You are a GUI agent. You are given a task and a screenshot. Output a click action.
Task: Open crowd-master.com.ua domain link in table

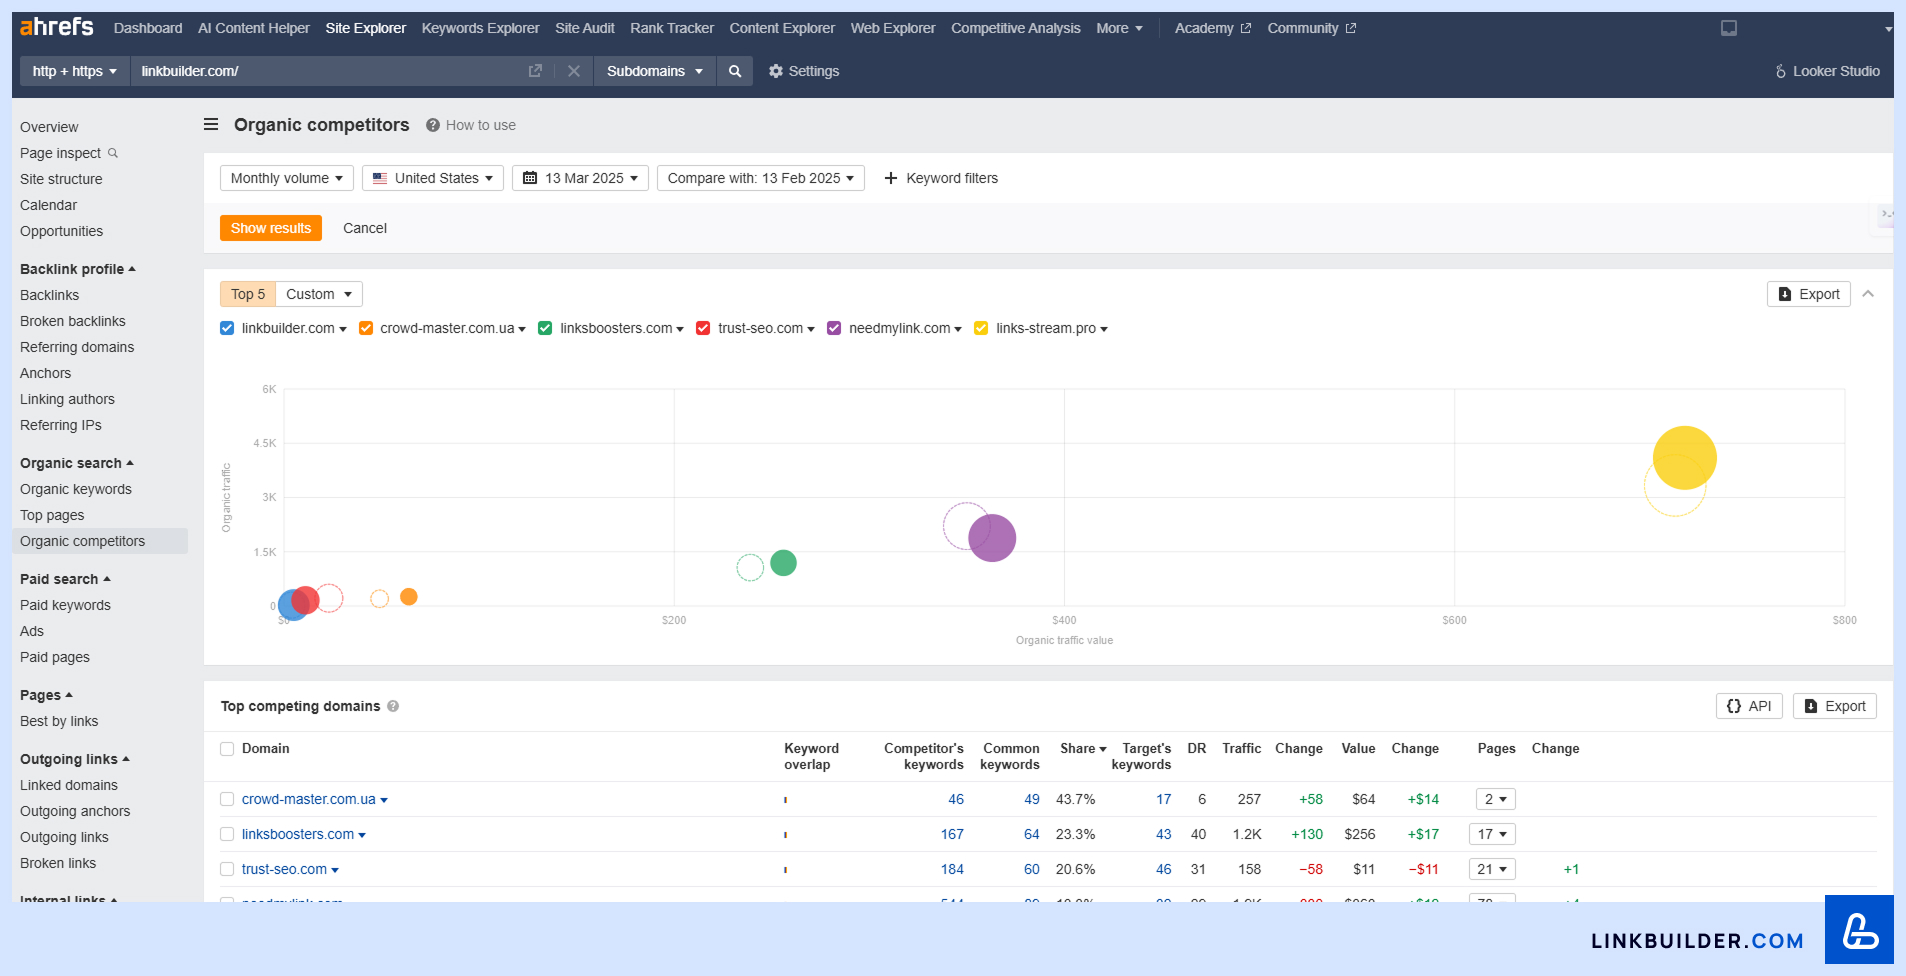[x=309, y=799]
